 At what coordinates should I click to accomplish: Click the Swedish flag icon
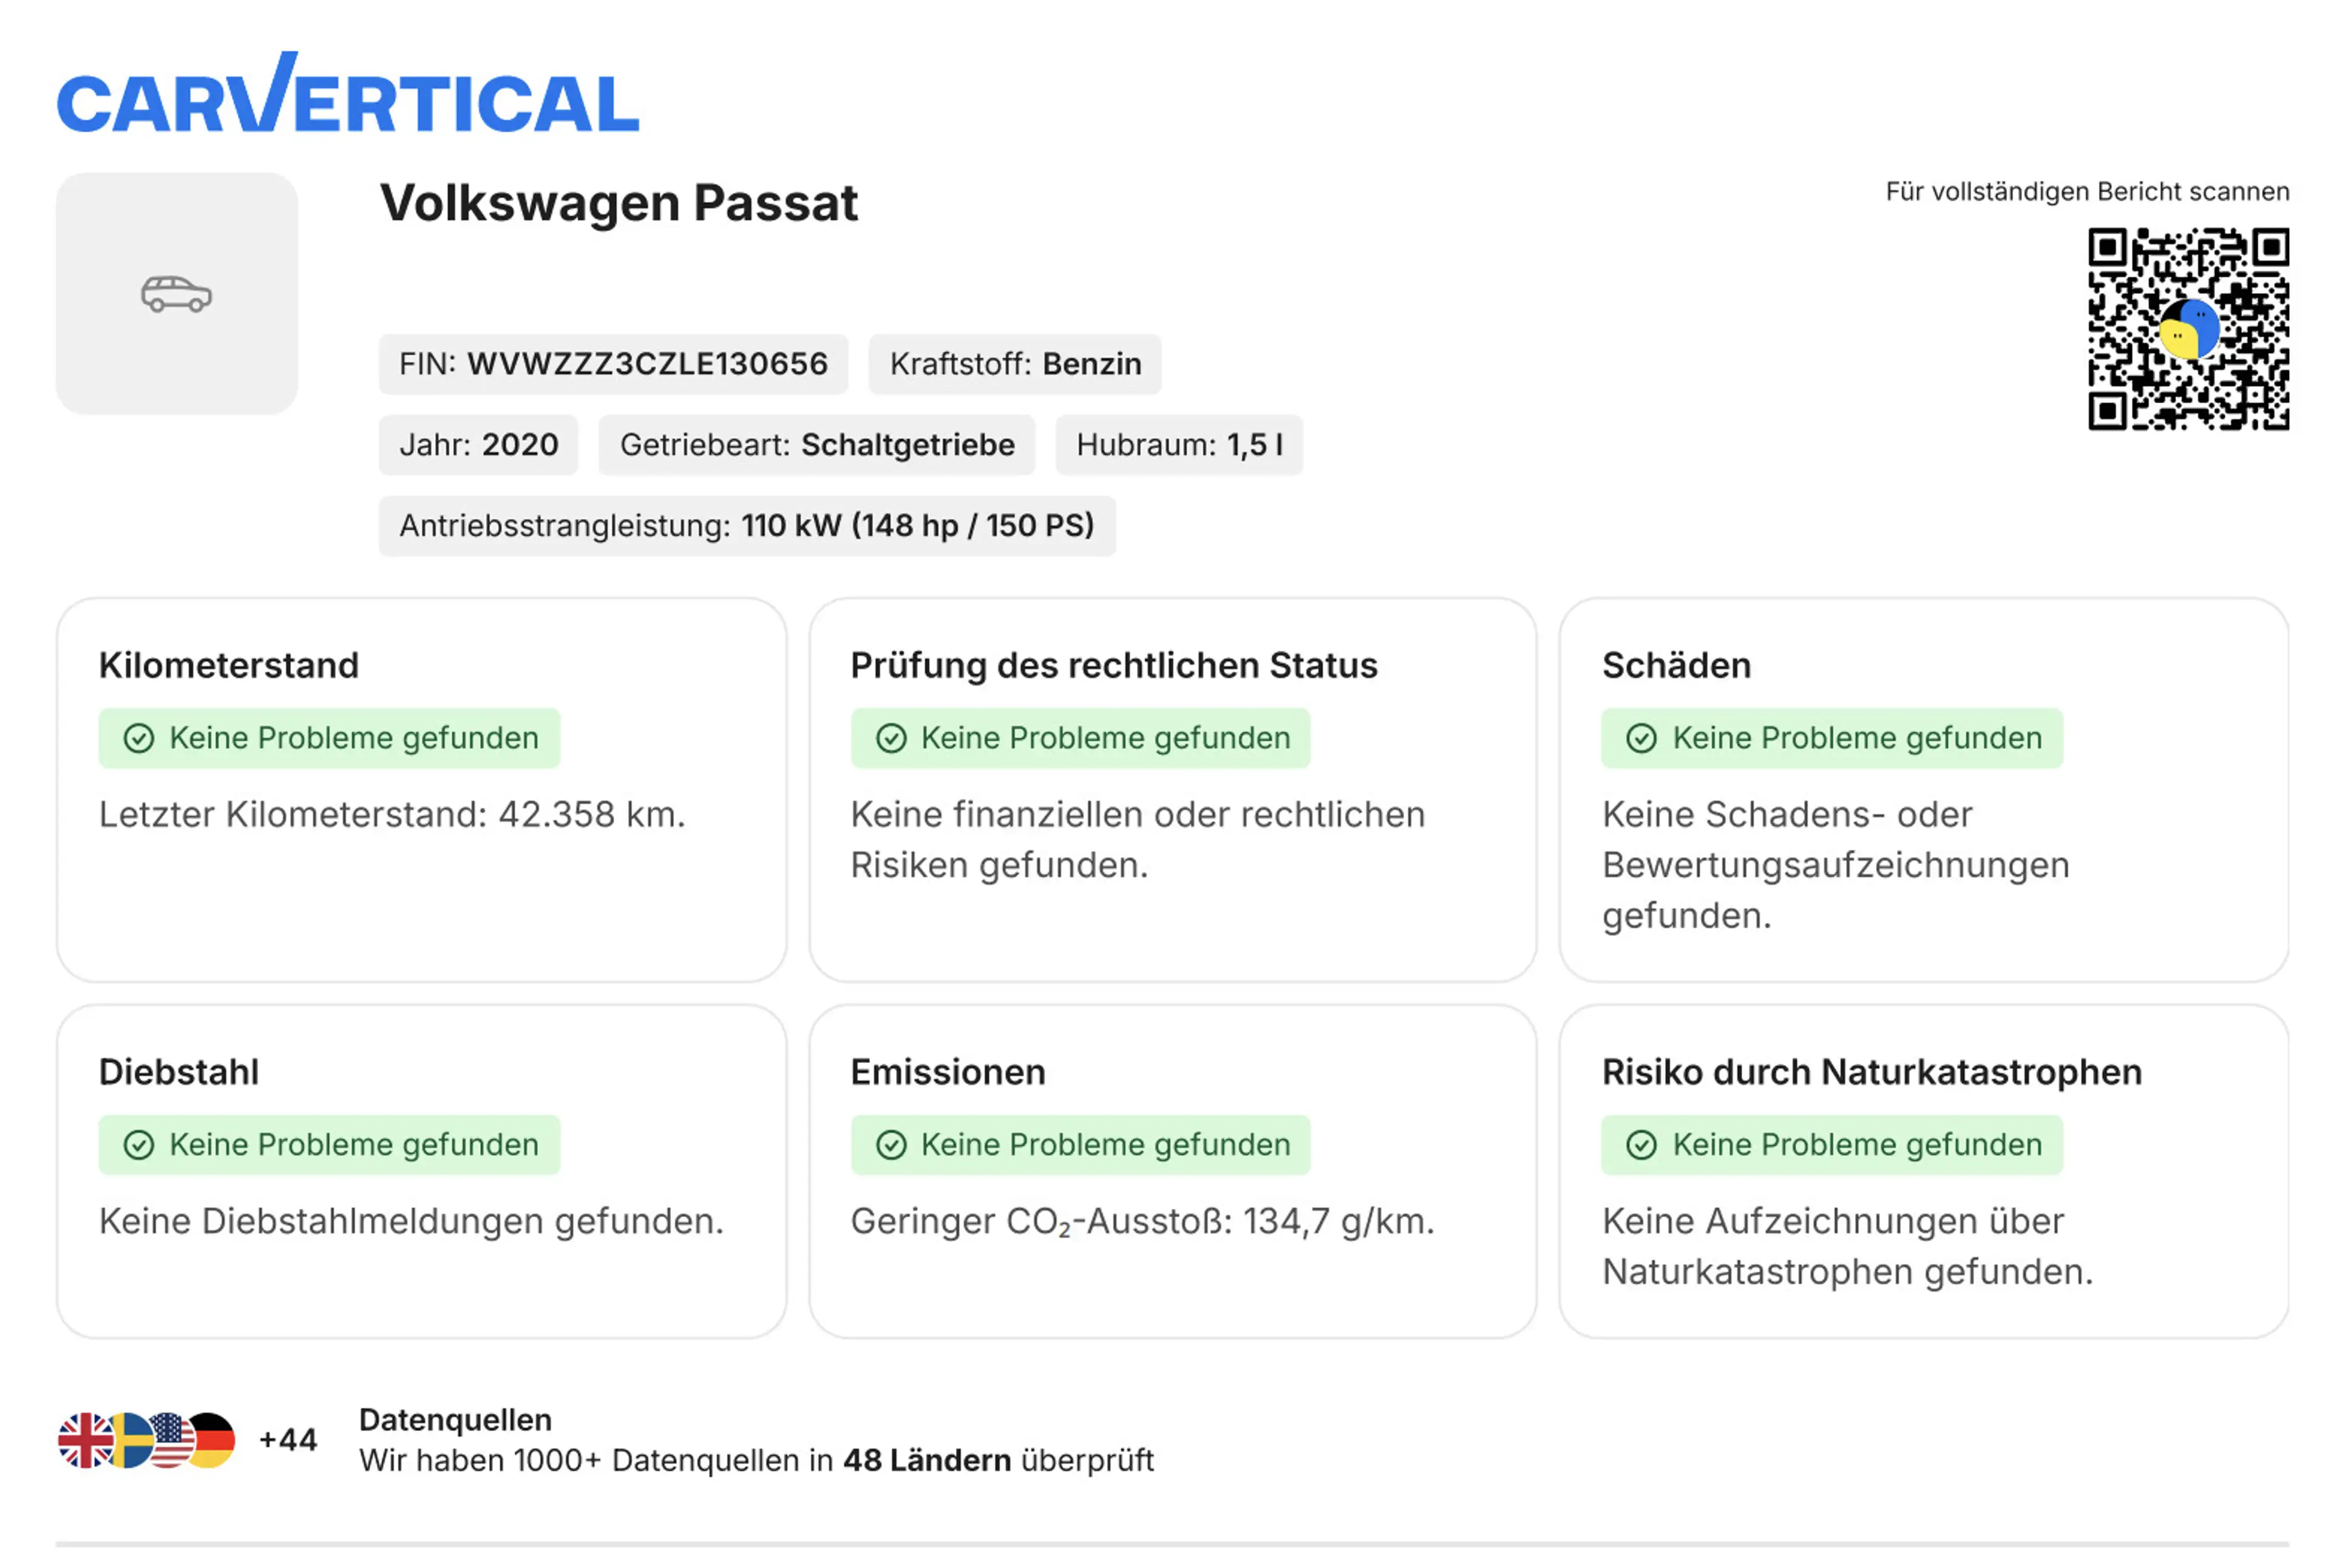[130, 1440]
